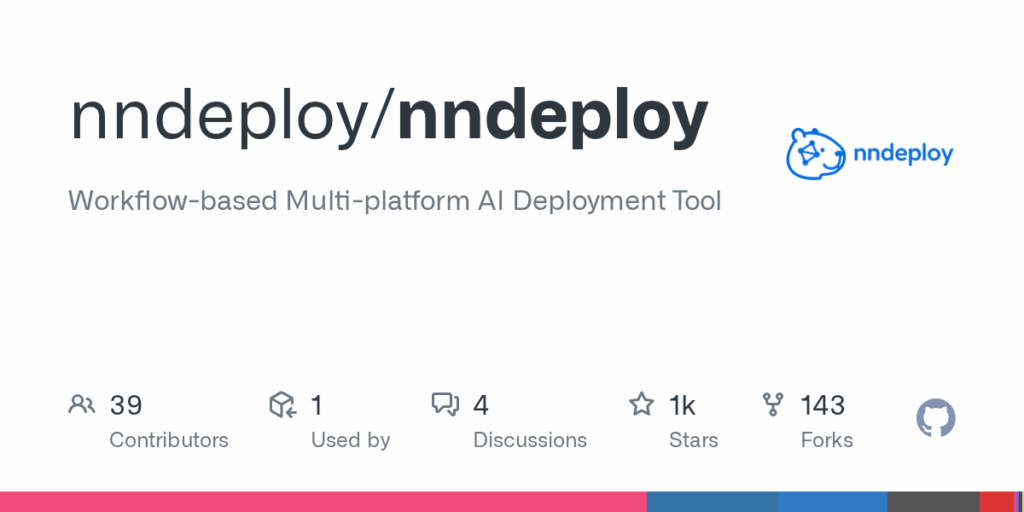Click the Discussions speech bubble icon
The image size is (1024, 512).
[445, 405]
